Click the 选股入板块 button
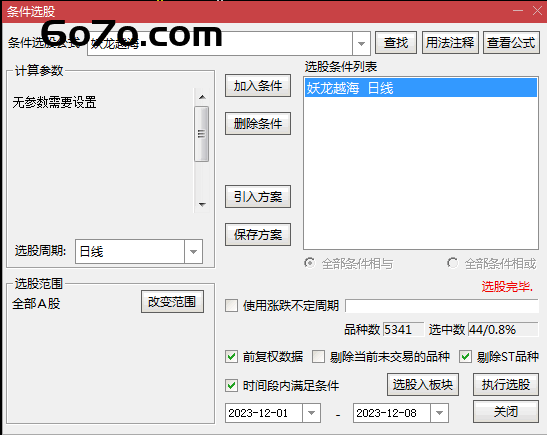The height and width of the screenshot is (435, 547). [423, 384]
